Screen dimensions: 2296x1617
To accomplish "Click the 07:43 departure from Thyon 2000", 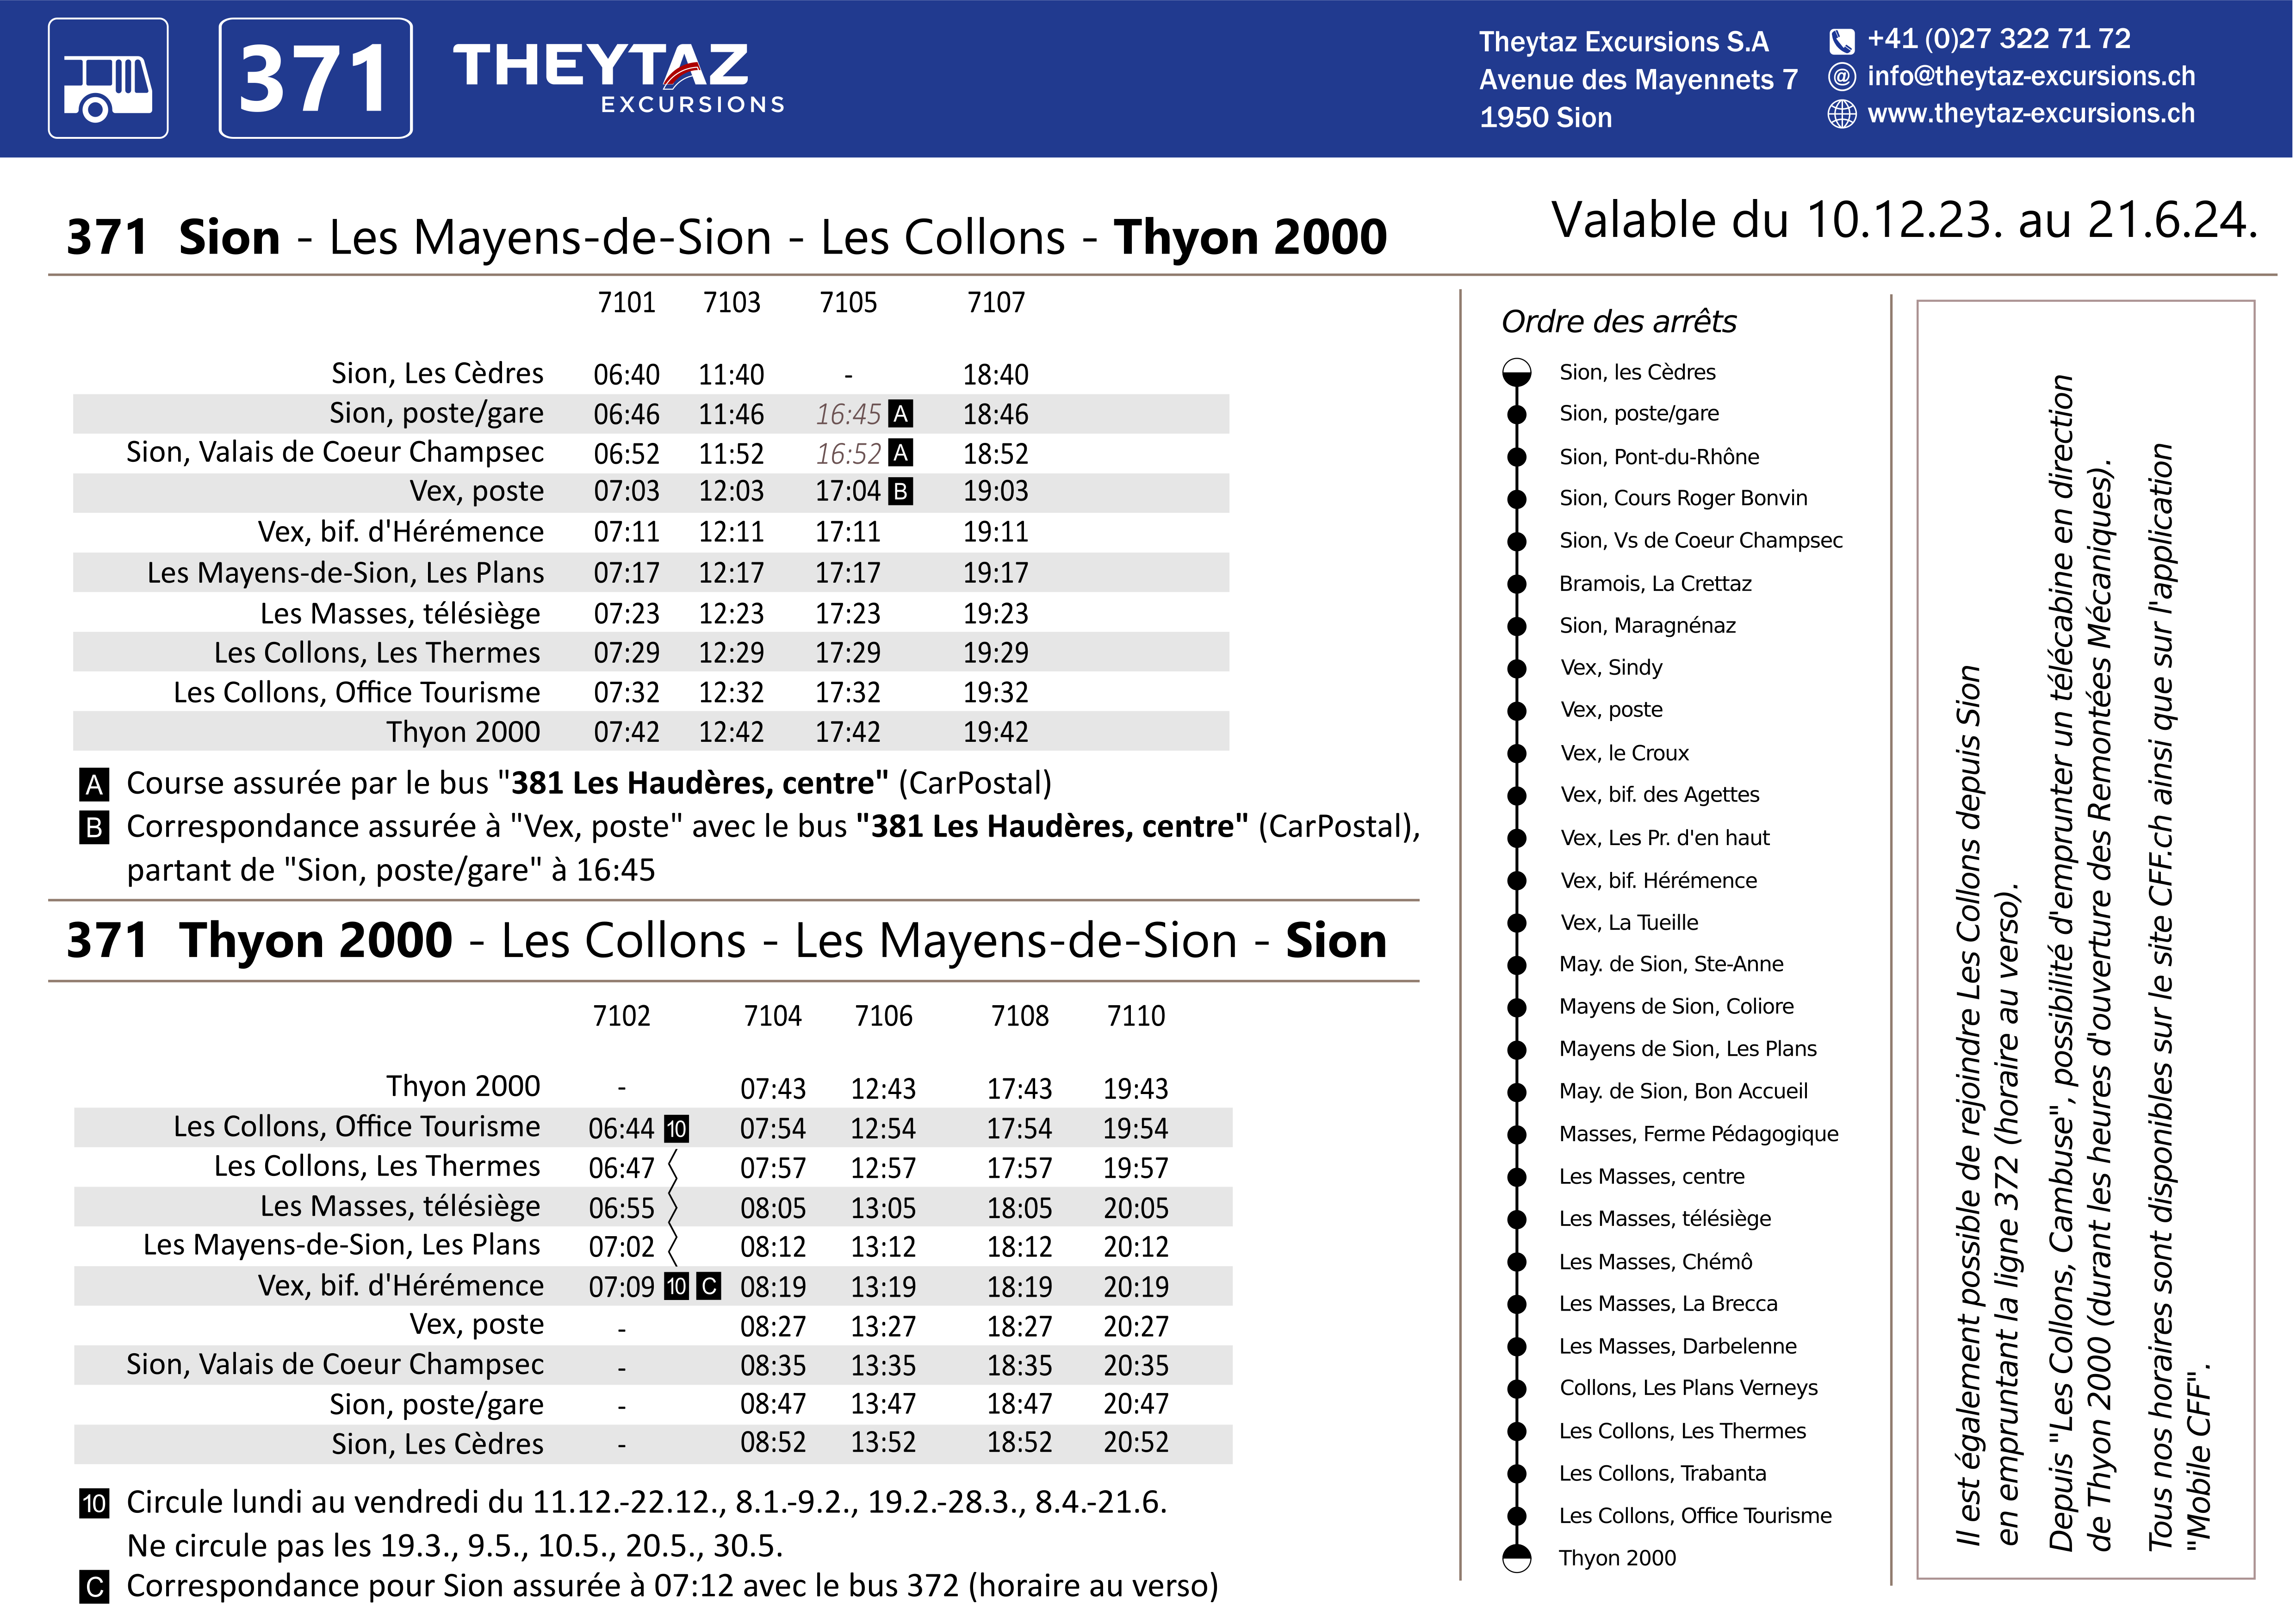I will (x=773, y=1089).
